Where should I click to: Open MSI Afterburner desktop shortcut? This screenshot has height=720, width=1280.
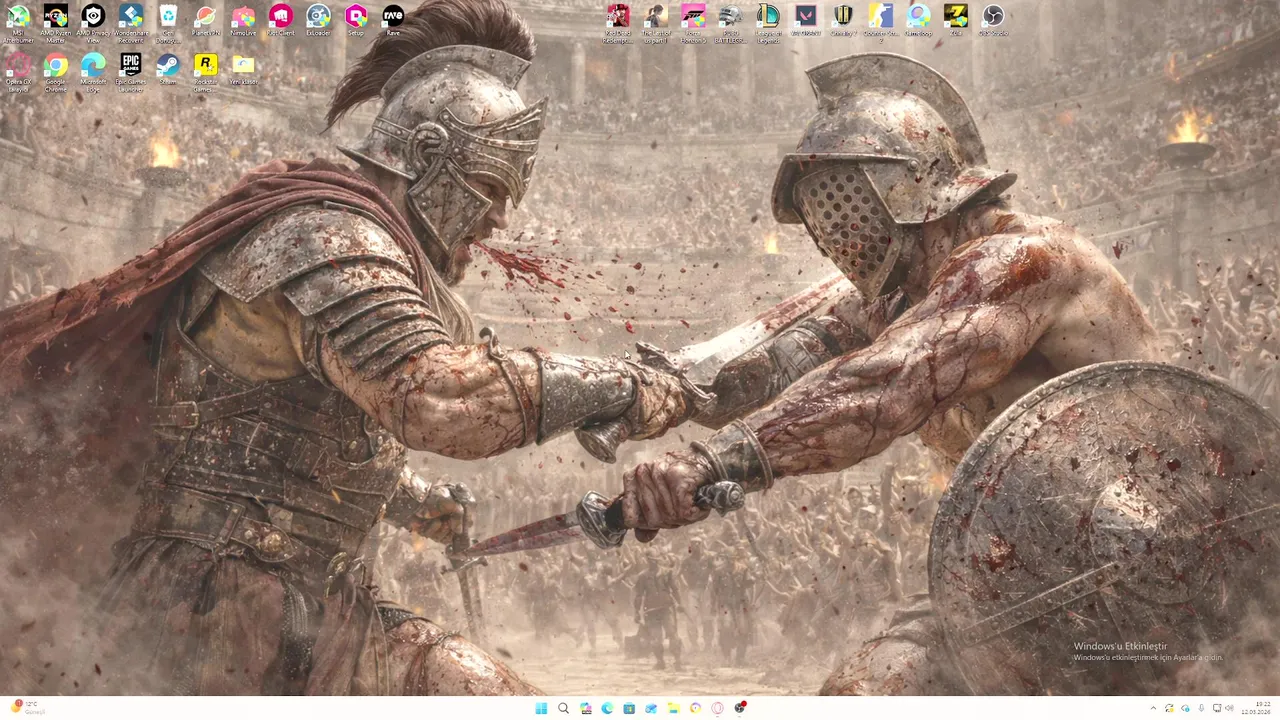pyautogui.click(x=18, y=23)
